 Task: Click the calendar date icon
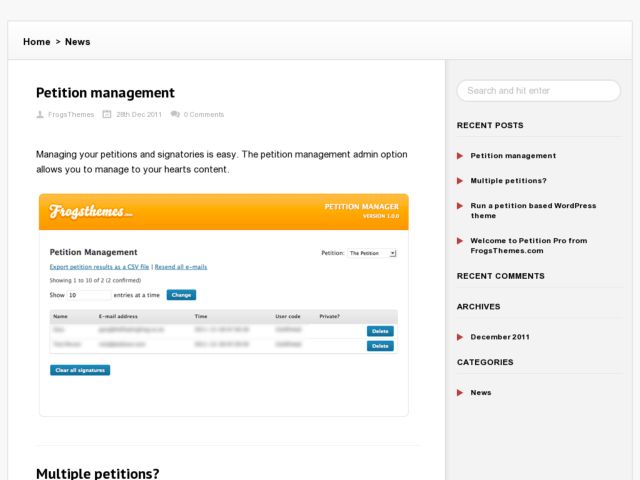107,114
